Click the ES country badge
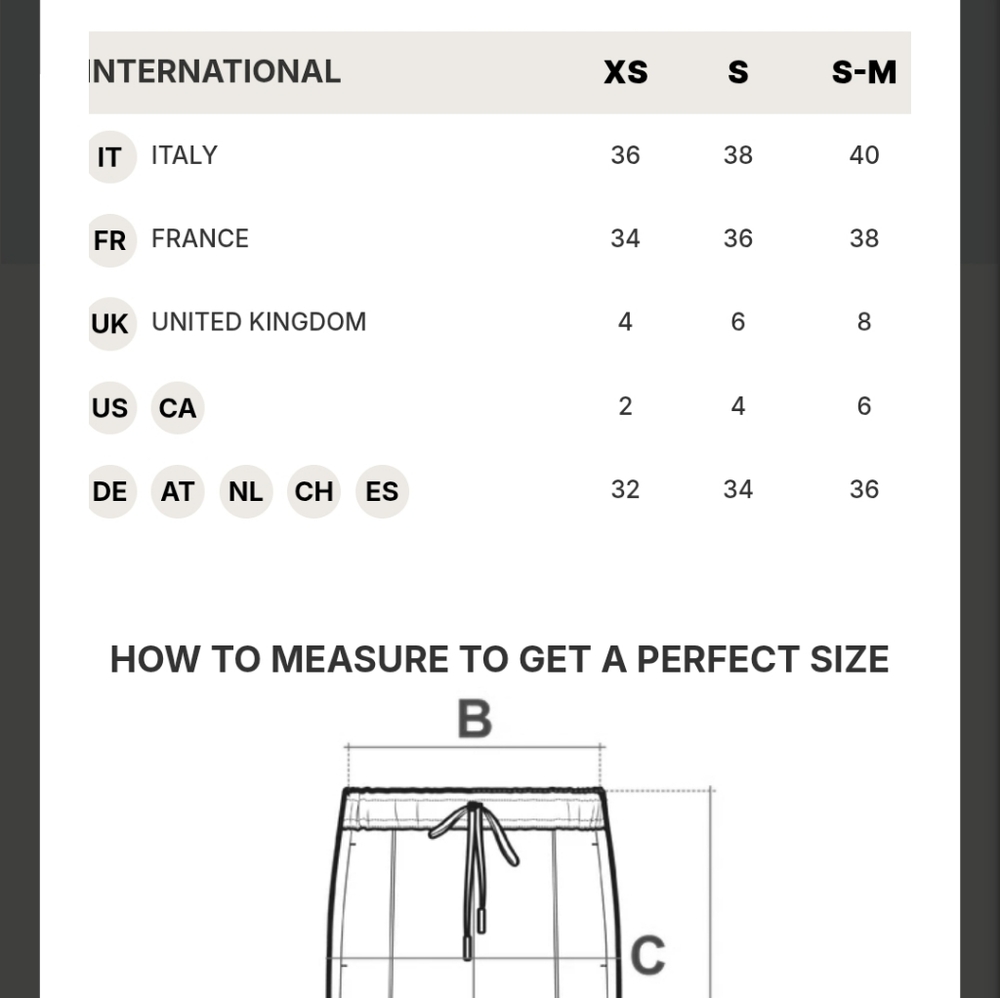1000x998 pixels. (382, 492)
